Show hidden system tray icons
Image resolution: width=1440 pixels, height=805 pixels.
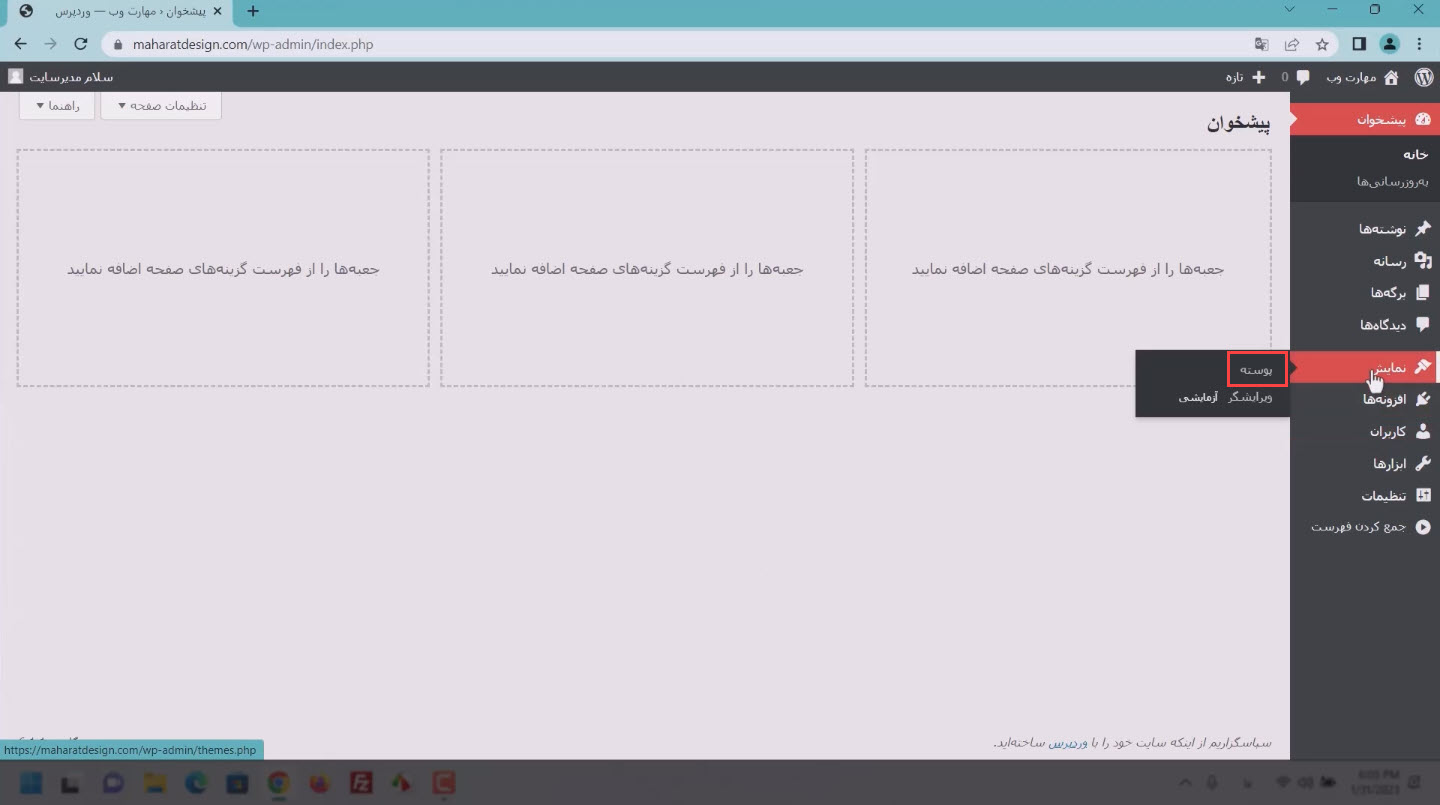[1185, 782]
